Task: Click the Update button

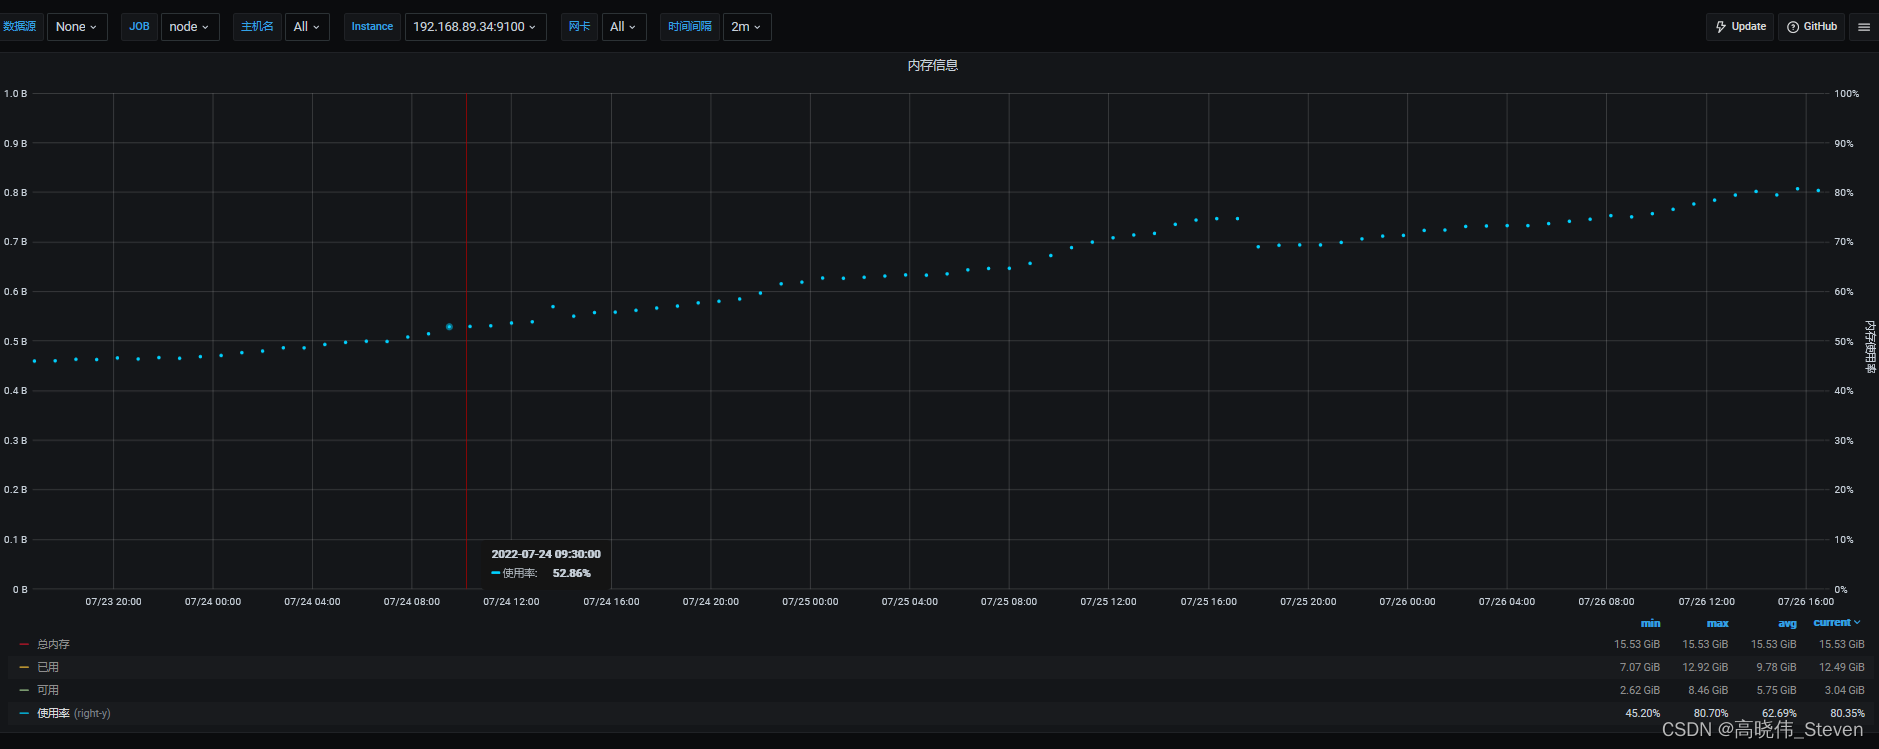Action: pyautogui.click(x=1740, y=27)
